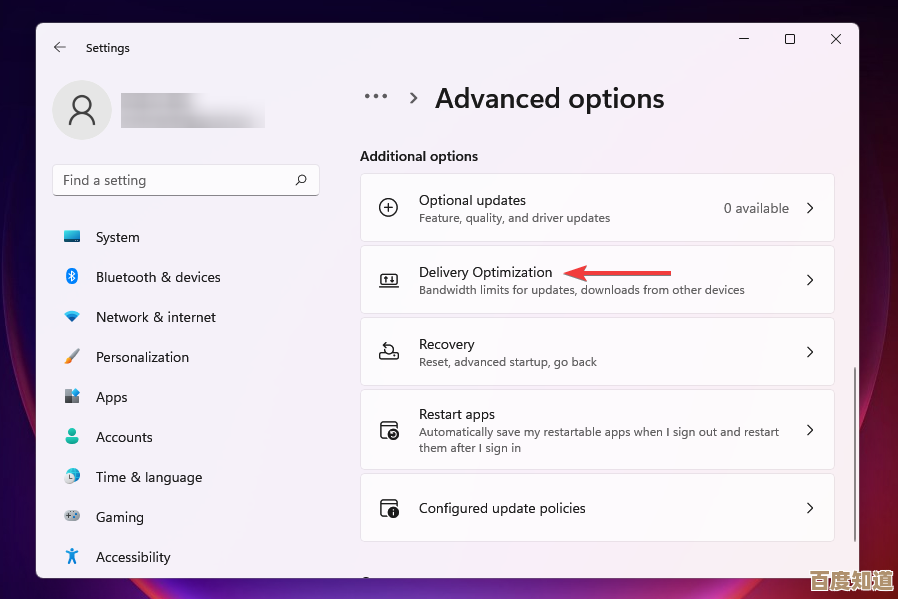The height and width of the screenshot is (599, 898).
Task: Click the Accessibility figure icon
Action: 72,557
